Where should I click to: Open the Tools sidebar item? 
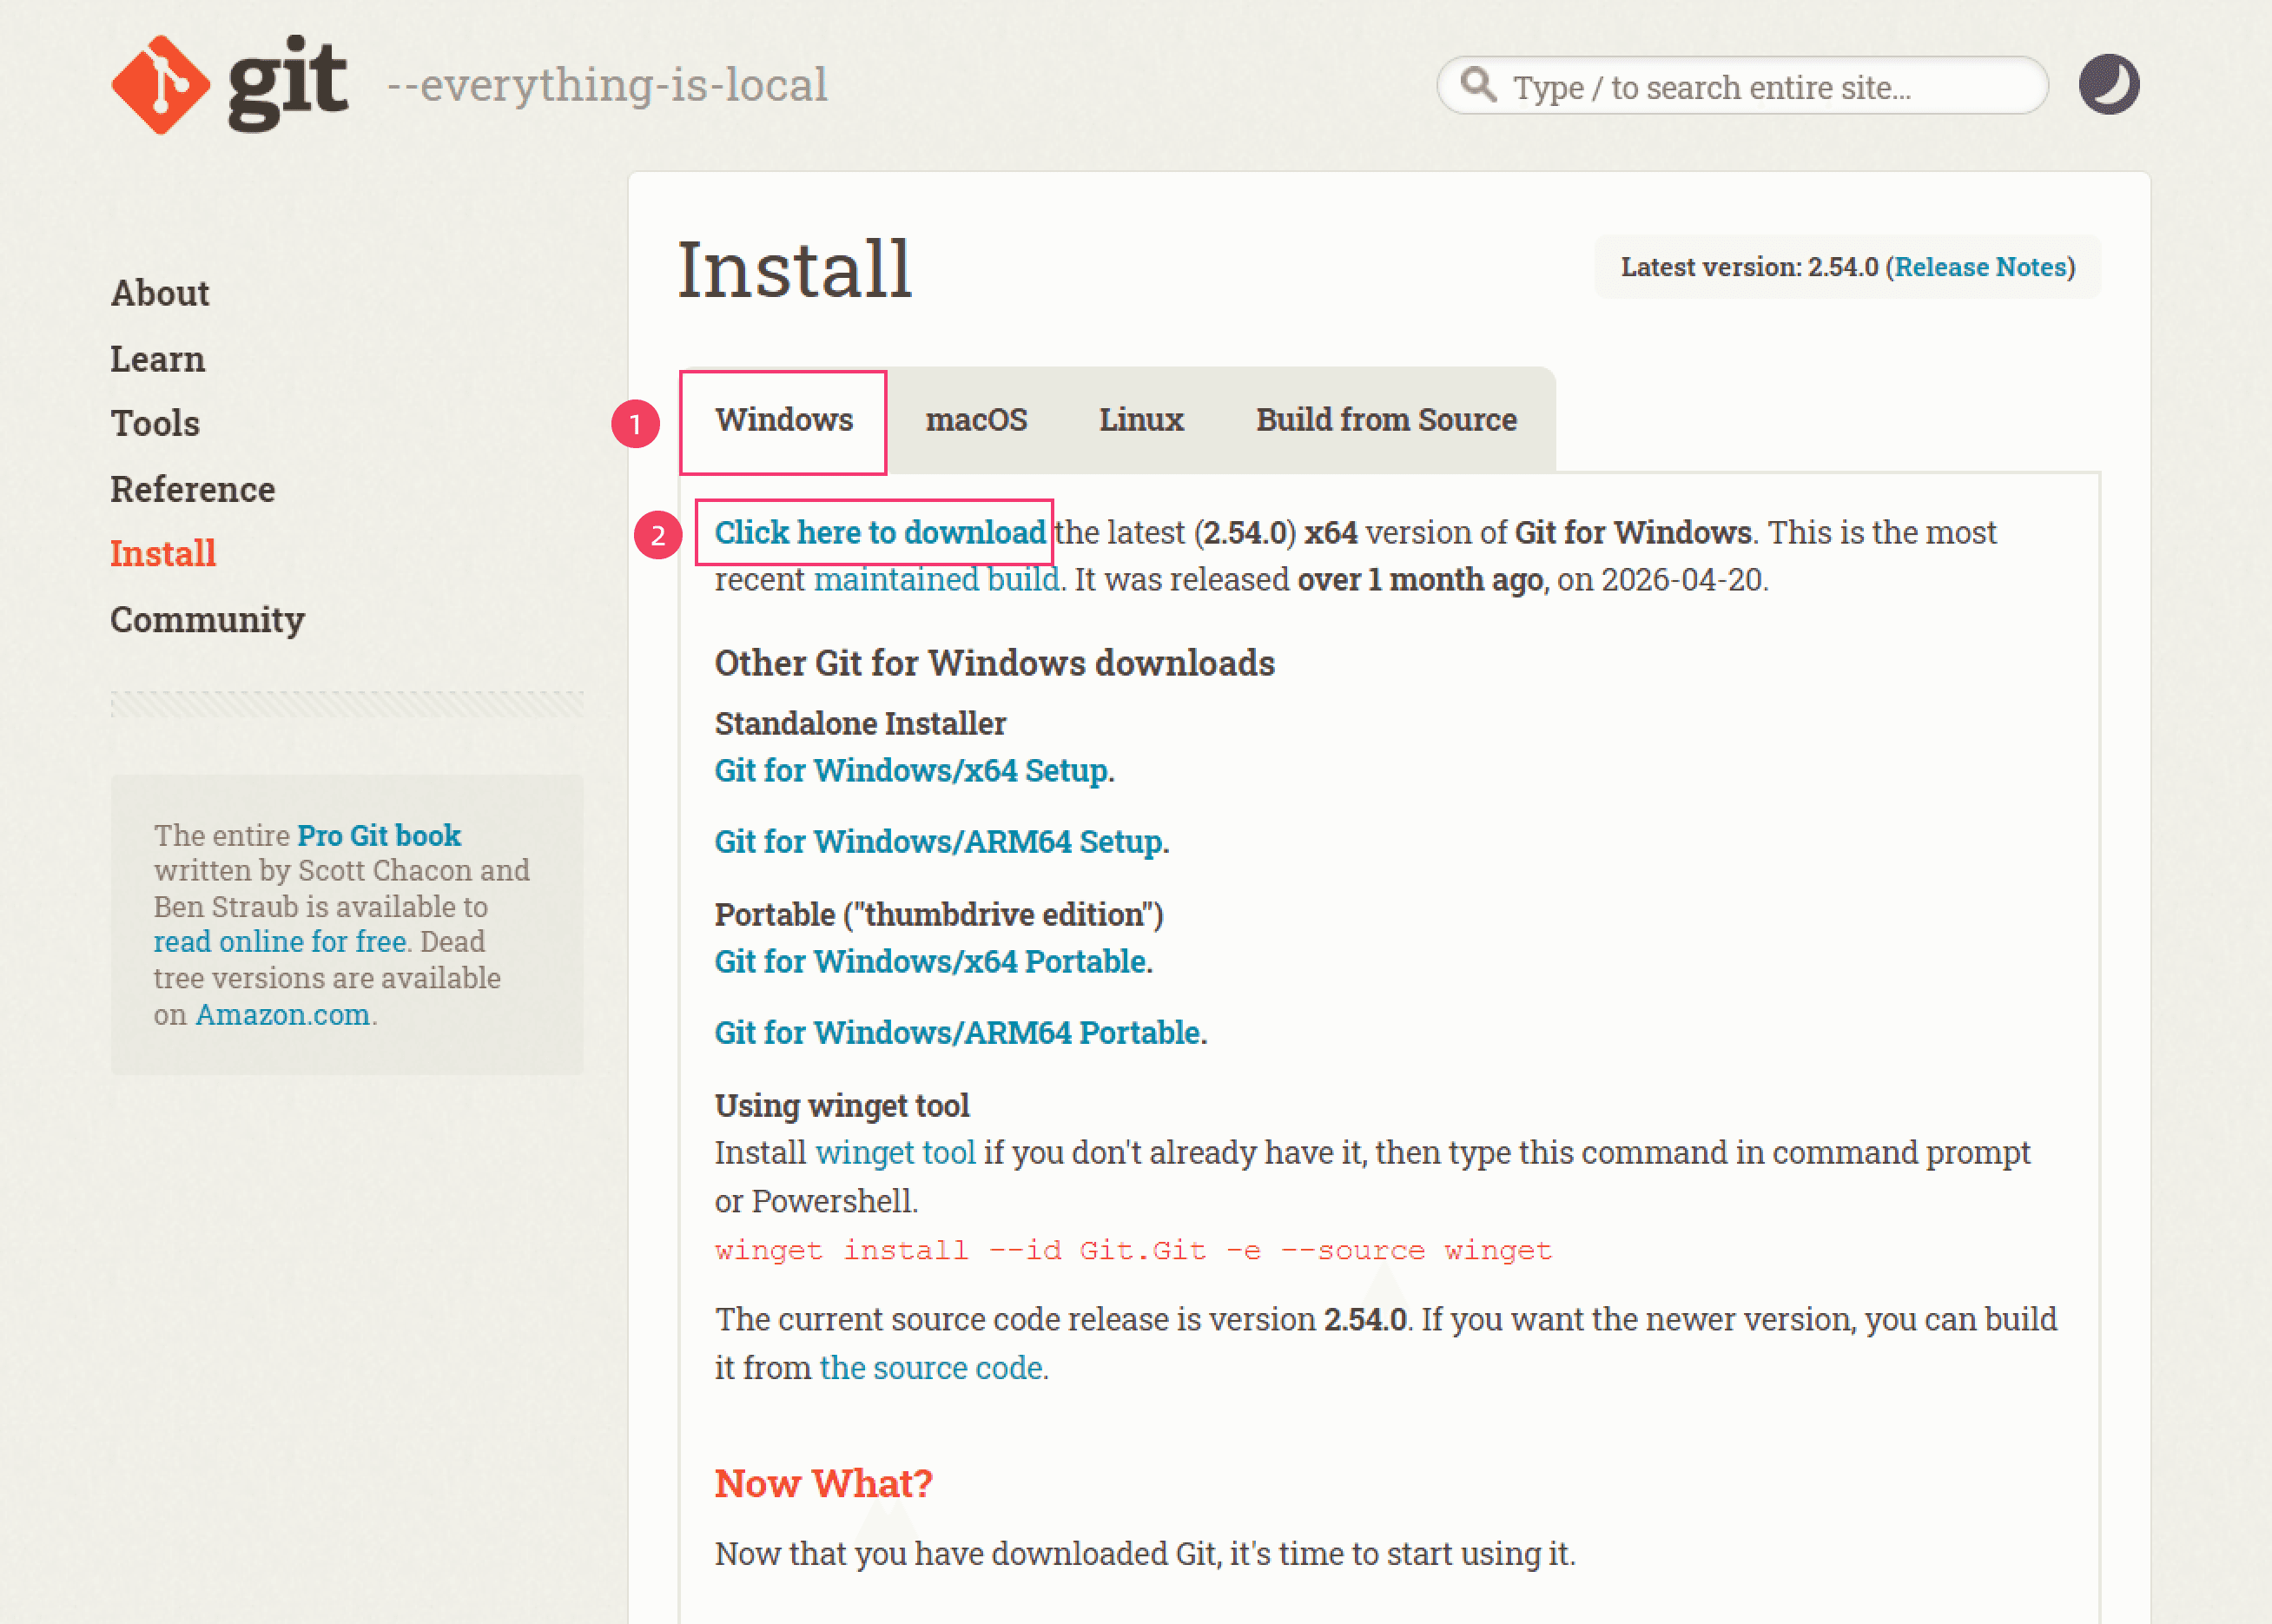(x=155, y=423)
